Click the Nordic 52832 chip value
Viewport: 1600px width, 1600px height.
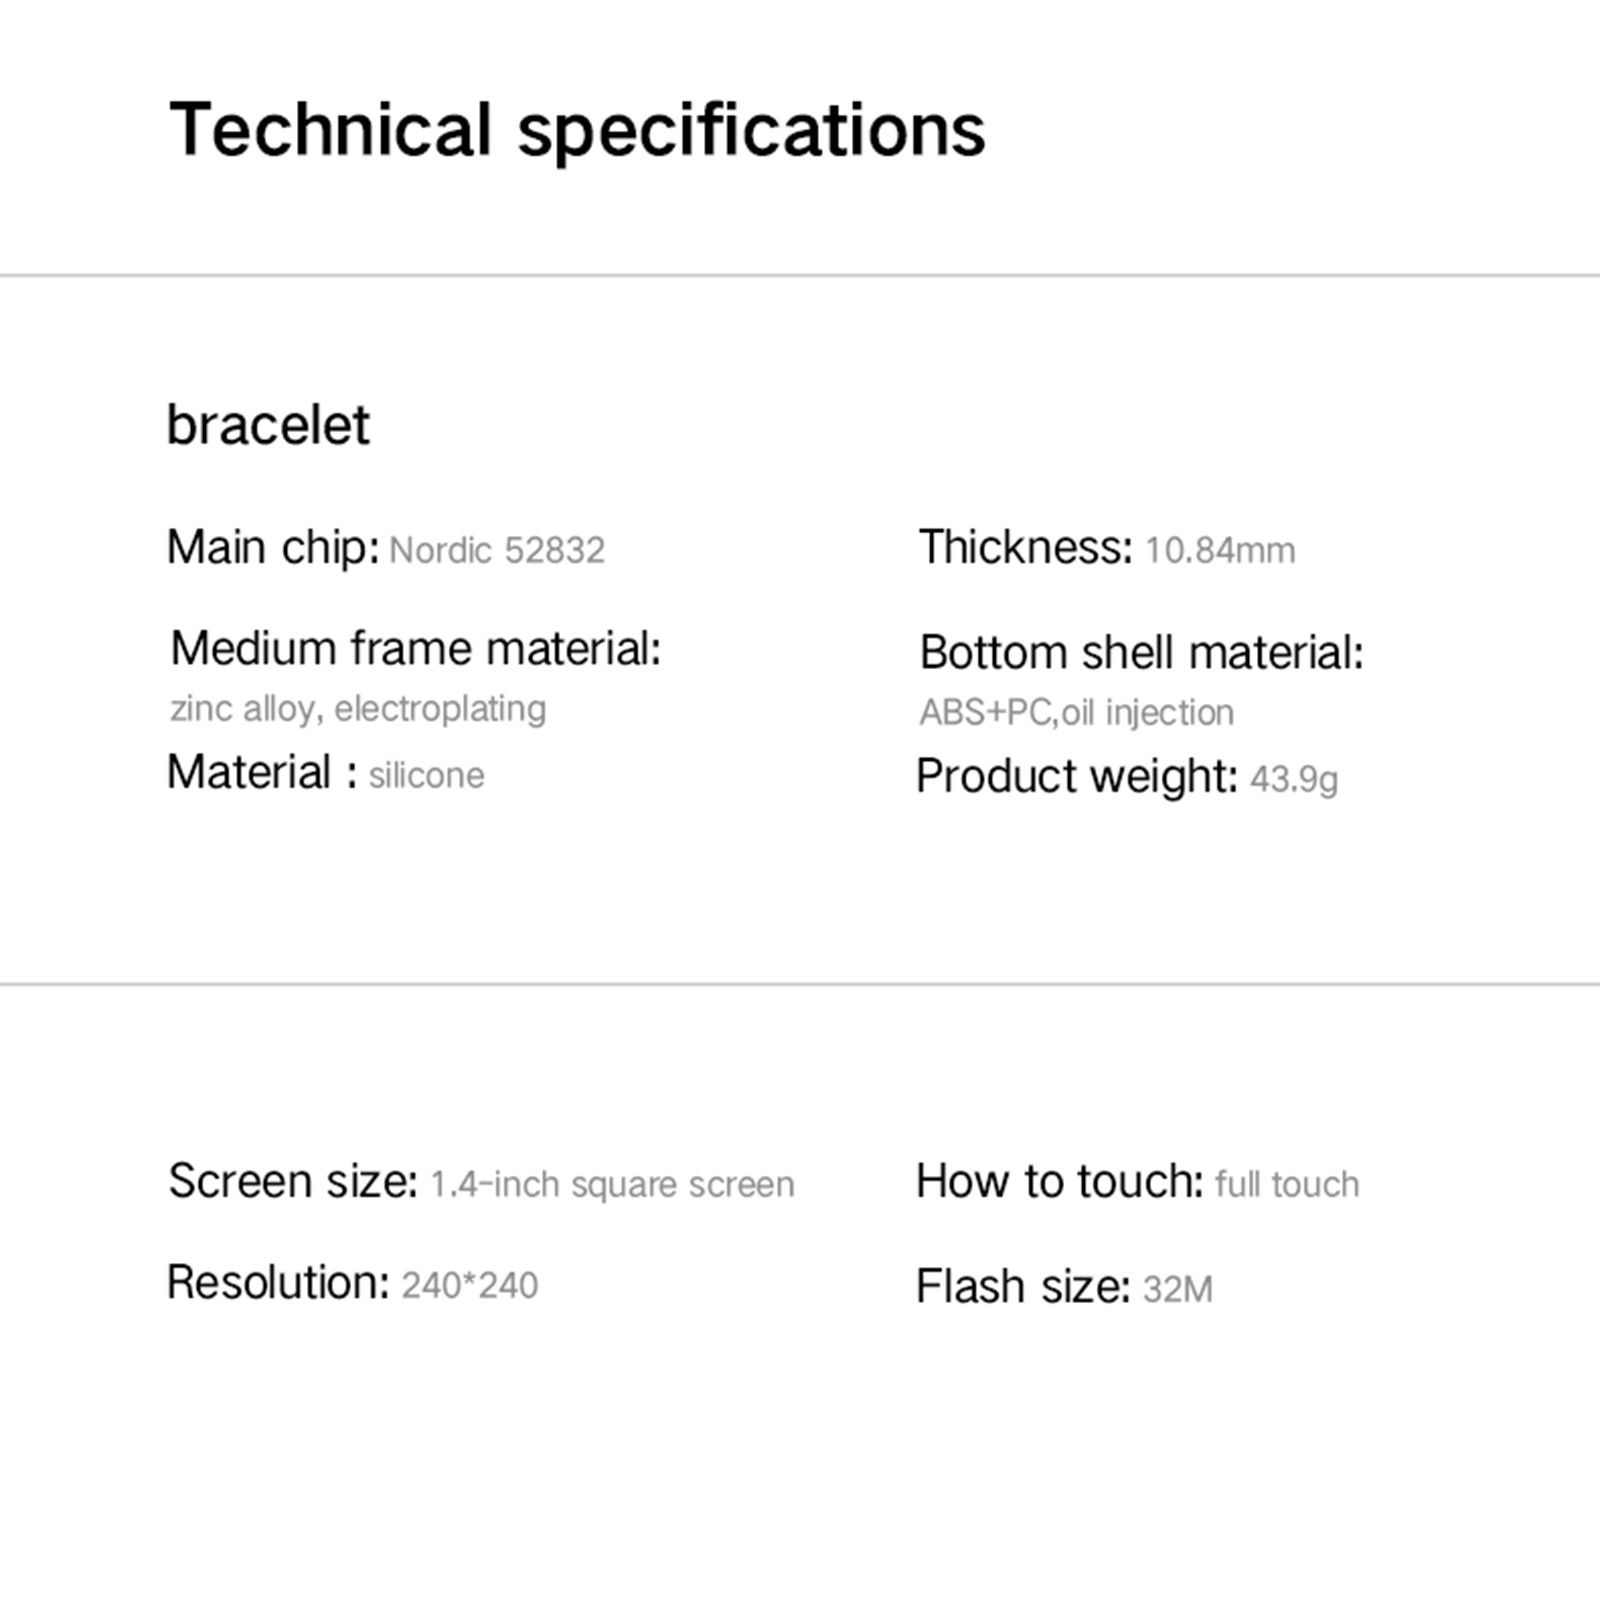click(x=497, y=551)
